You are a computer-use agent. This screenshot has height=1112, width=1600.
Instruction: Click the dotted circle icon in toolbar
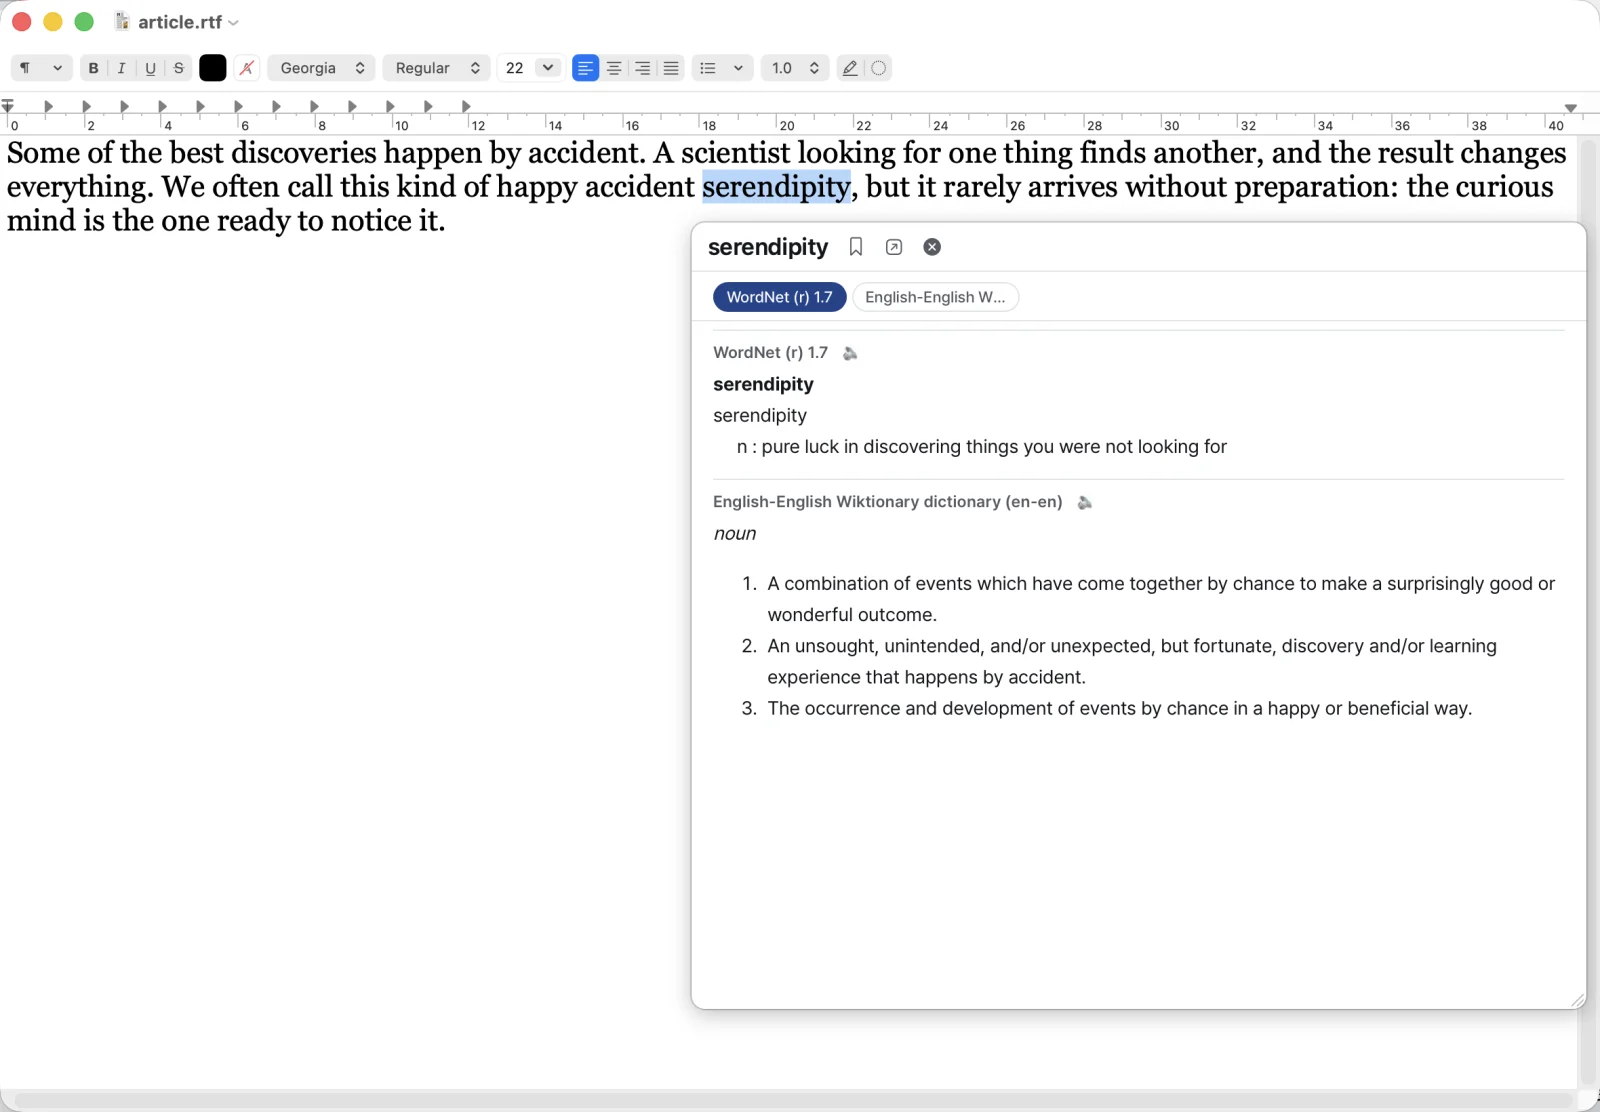[x=879, y=68]
